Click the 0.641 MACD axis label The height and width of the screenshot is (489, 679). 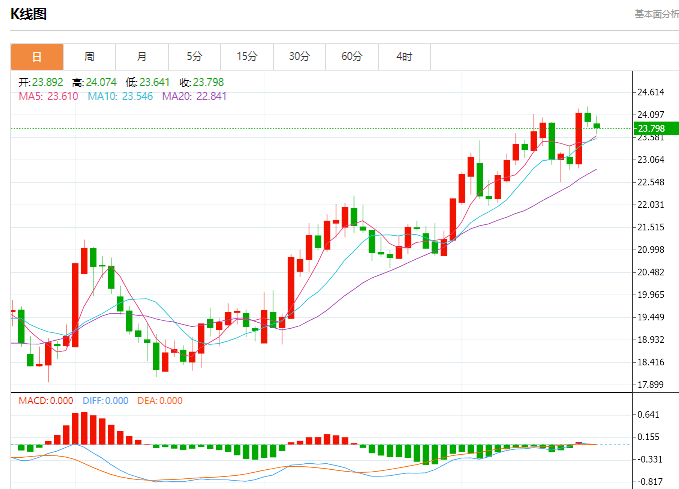click(648, 415)
